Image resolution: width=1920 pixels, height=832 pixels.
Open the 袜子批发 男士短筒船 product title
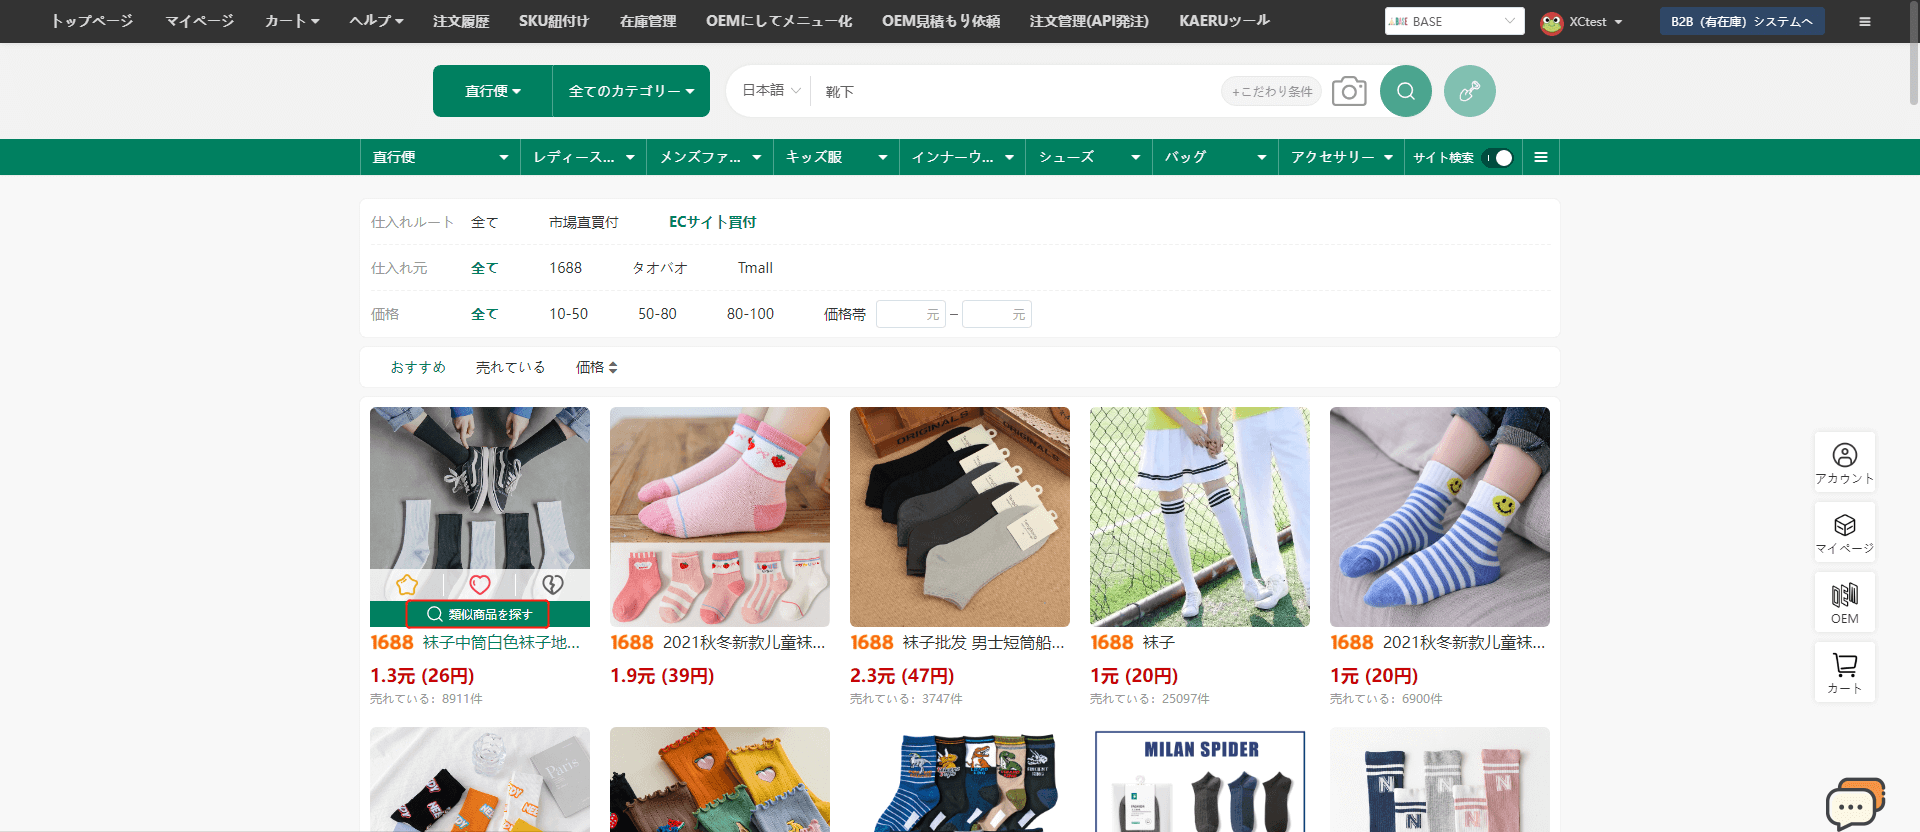click(x=983, y=642)
